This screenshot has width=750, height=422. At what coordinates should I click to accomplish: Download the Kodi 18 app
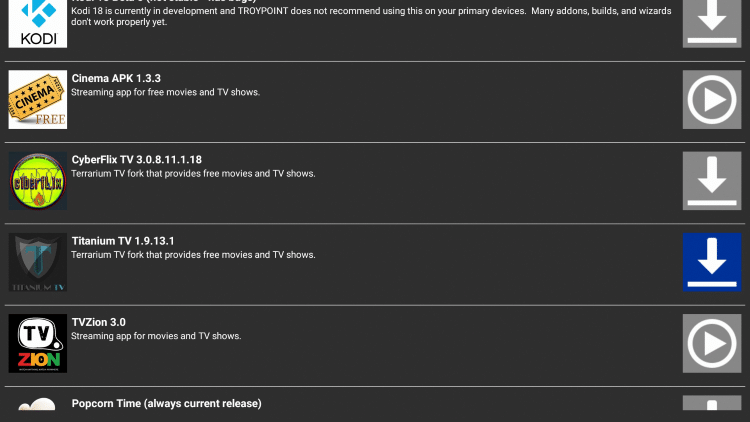pos(712,22)
